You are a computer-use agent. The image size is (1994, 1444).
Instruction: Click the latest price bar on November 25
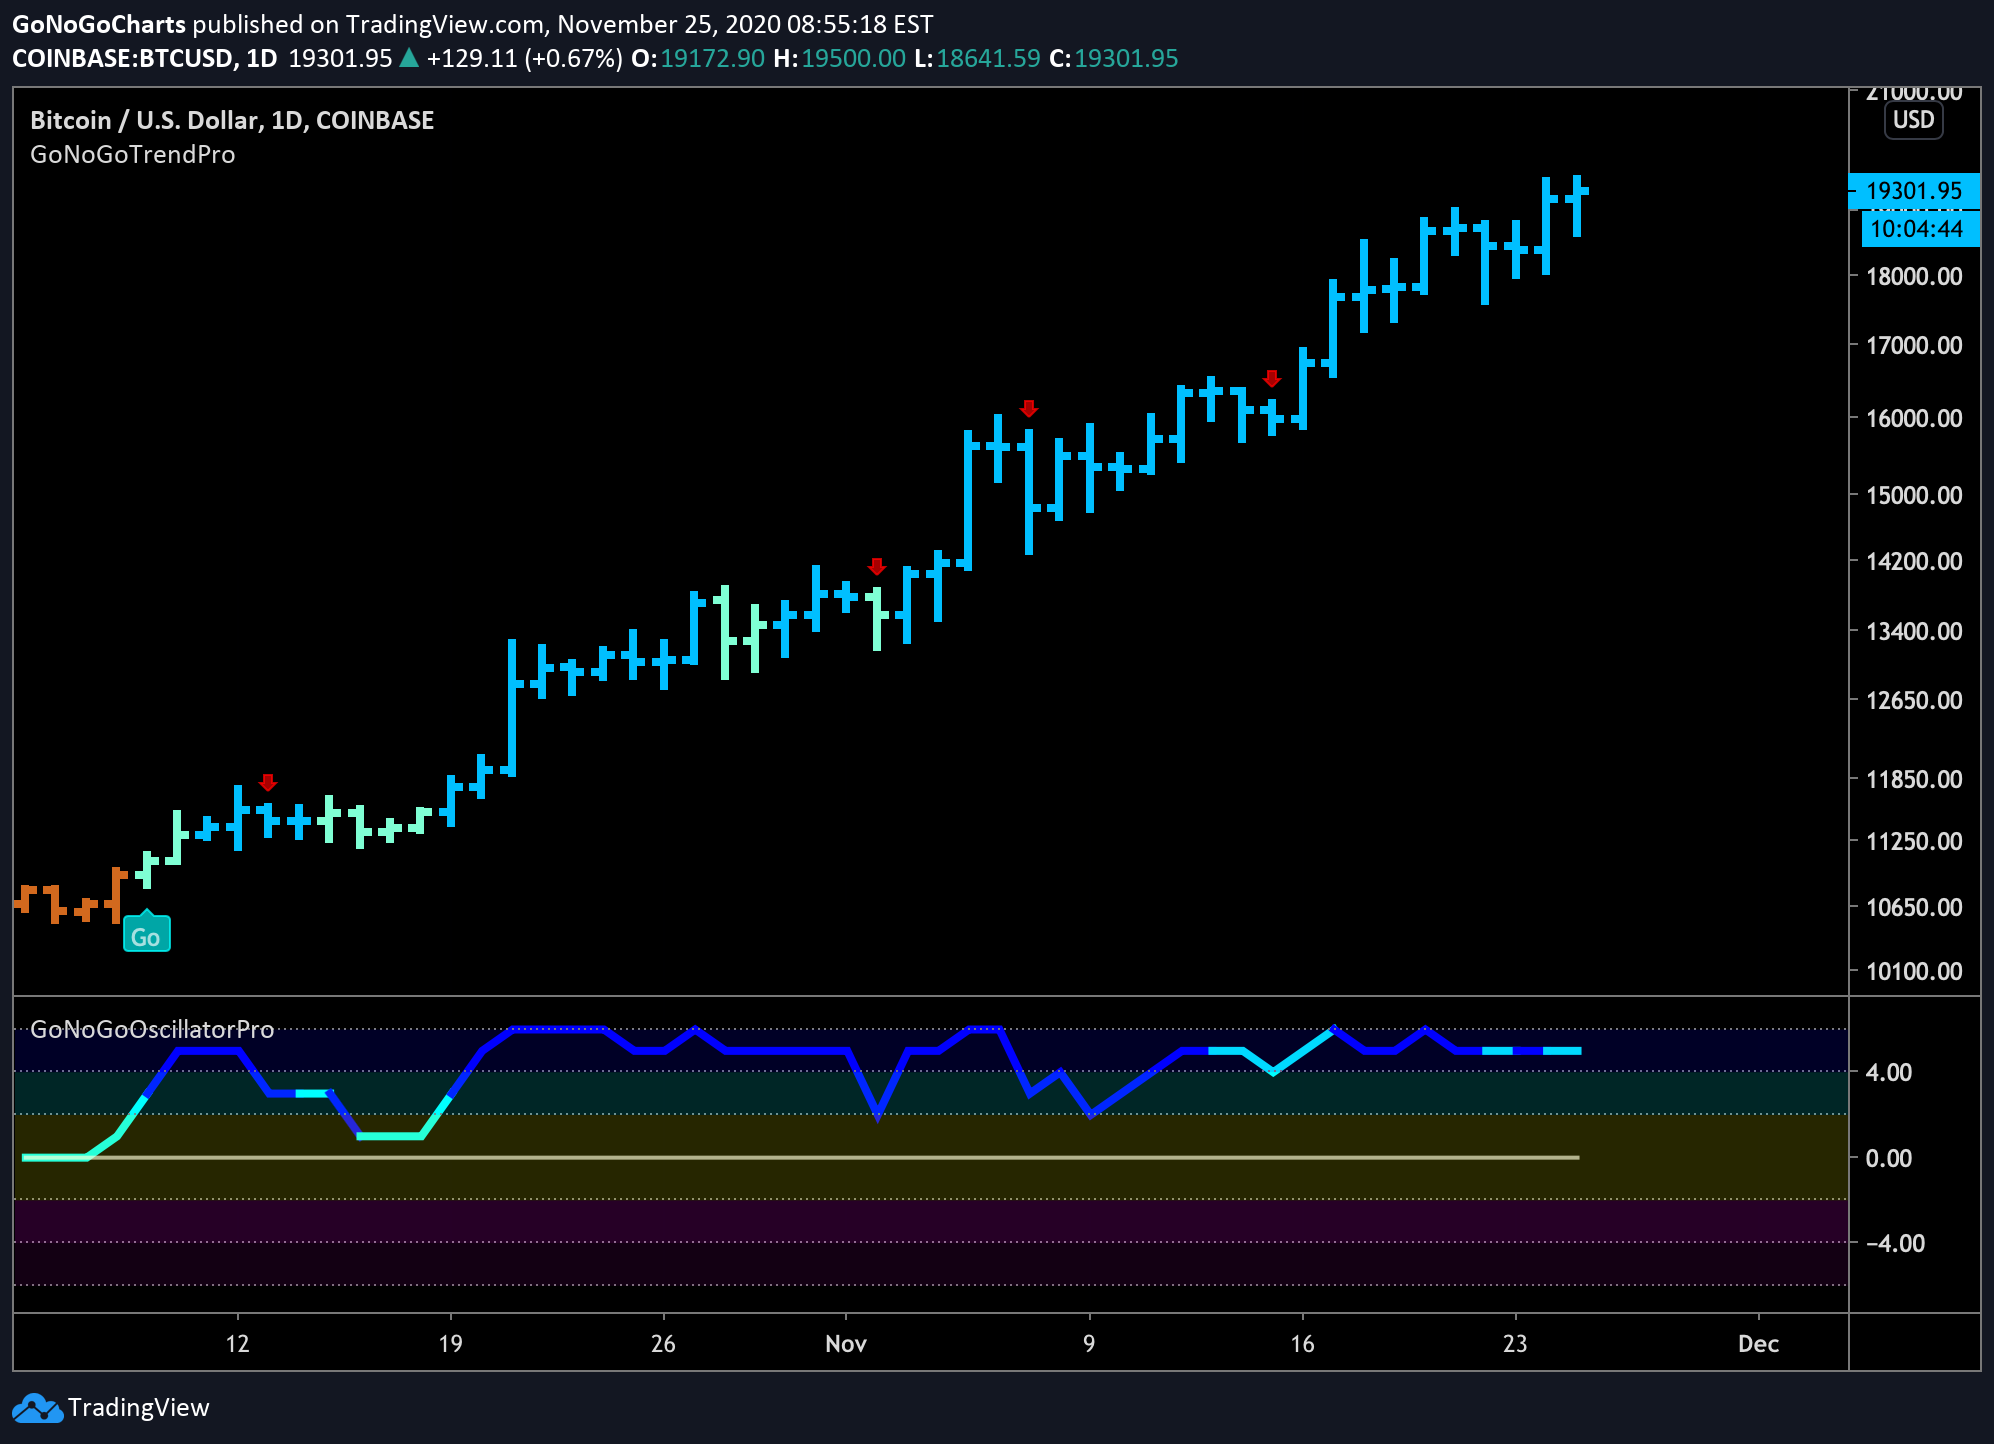point(1577,205)
